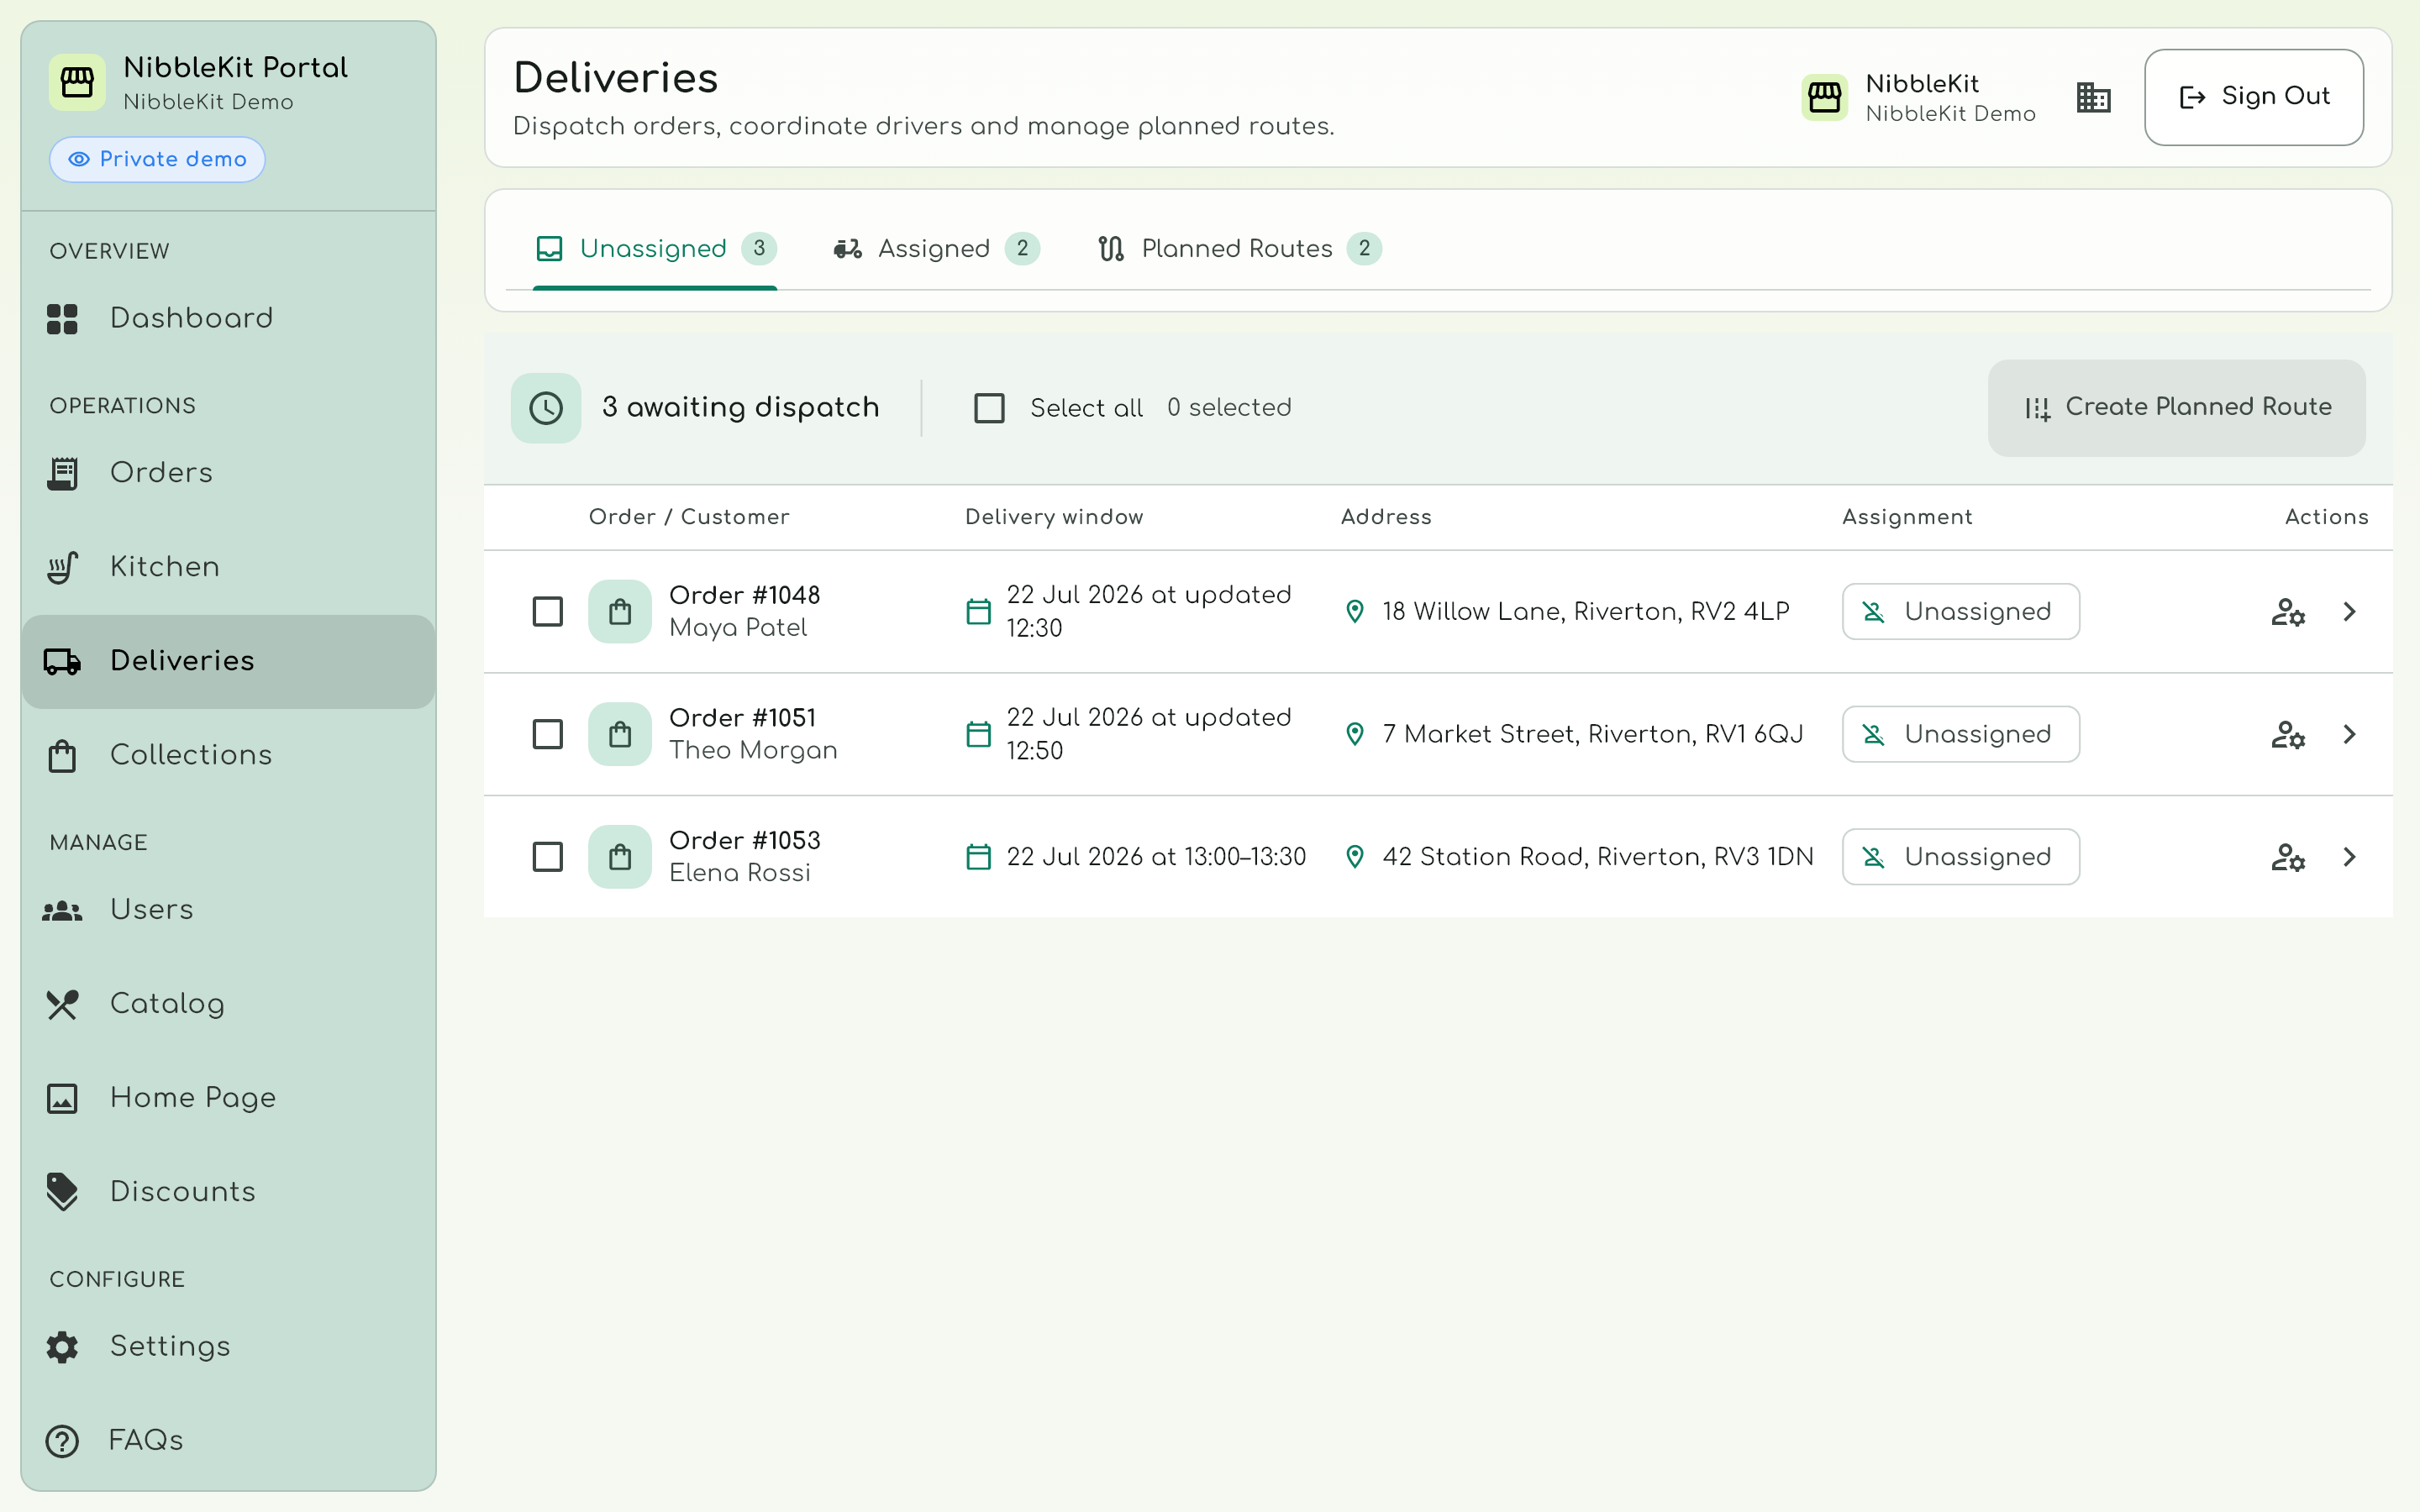2420x1512 pixels.
Task: Switch to the Assigned tab
Action: (935, 249)
